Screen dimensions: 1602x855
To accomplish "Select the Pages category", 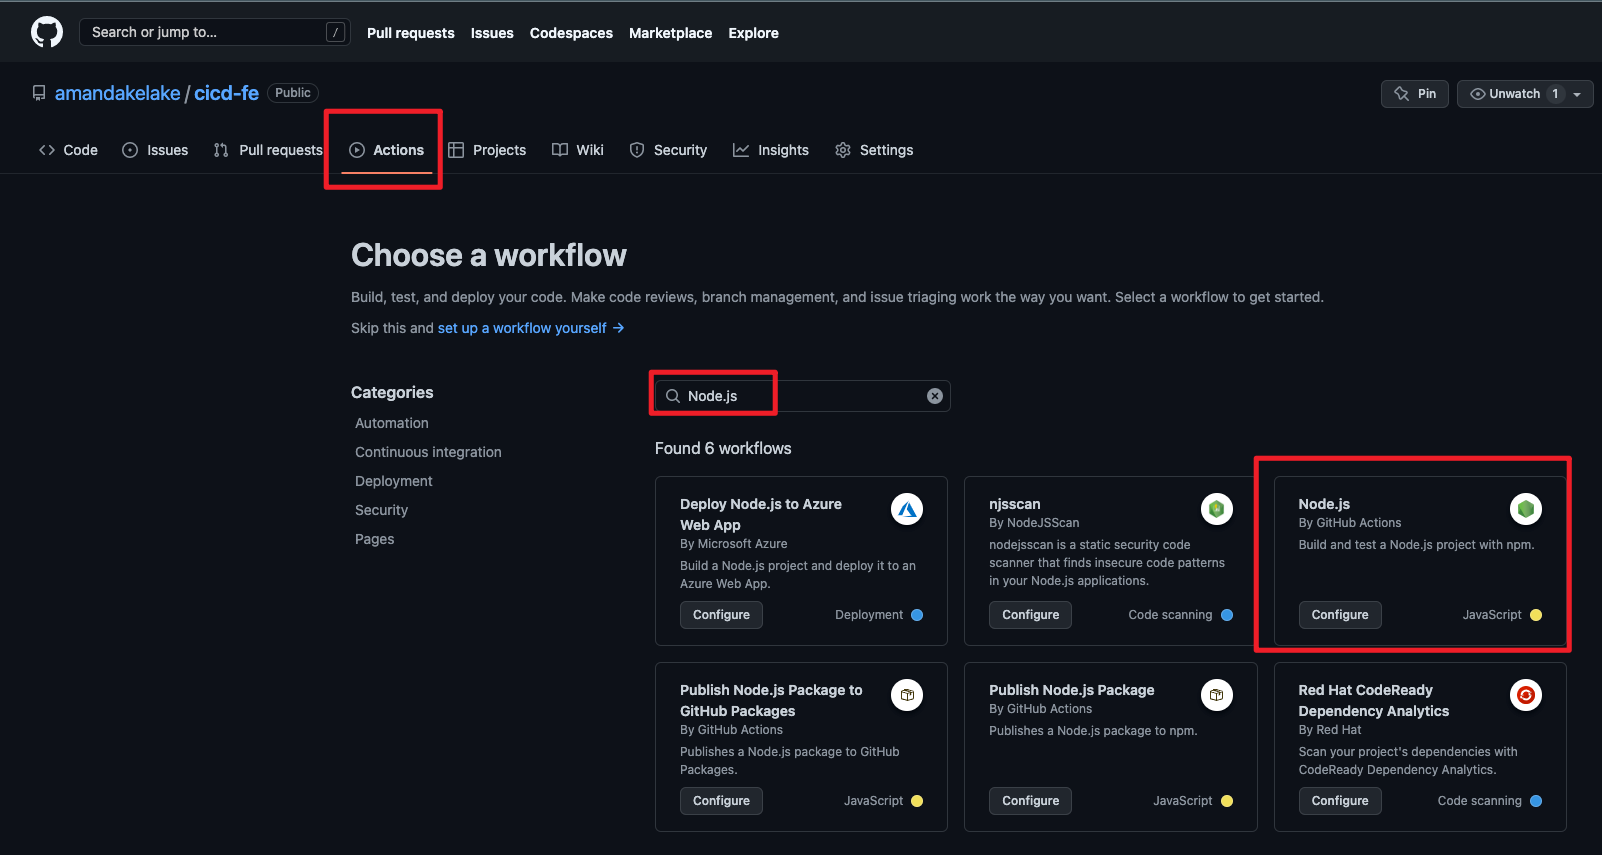I will coord(375,539).
